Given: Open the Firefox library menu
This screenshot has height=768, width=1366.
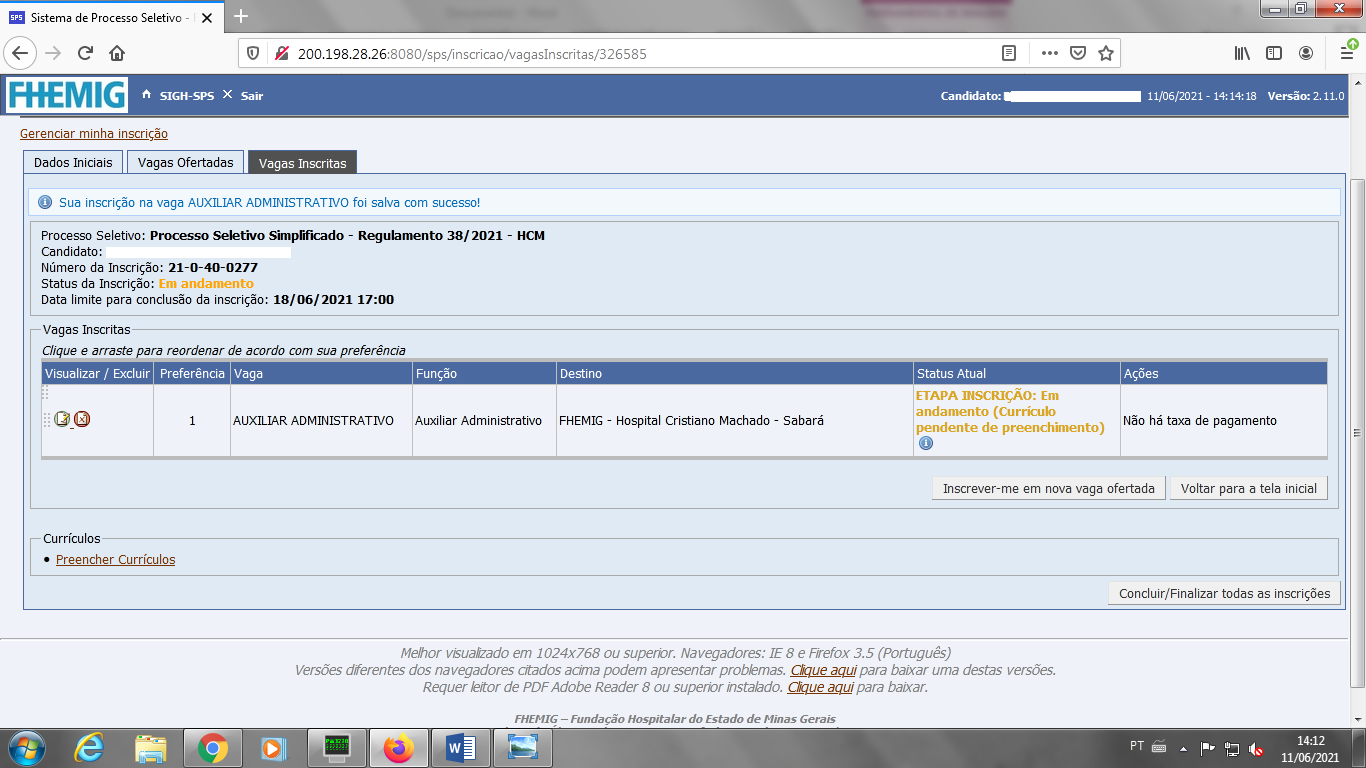Looking at the screenshot, I should coord(1242,53).
